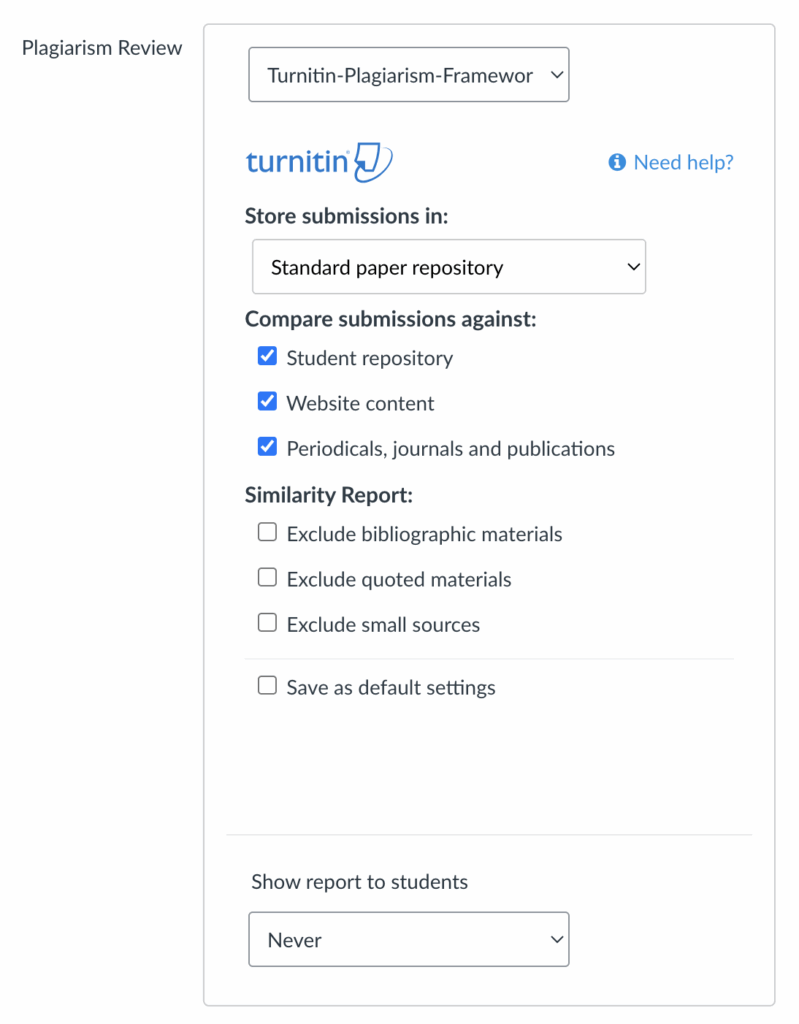Viewport: 799px width, 1024px height.
Task: Click the blue info icon beside Need help
Action: [x=616, y=162]
